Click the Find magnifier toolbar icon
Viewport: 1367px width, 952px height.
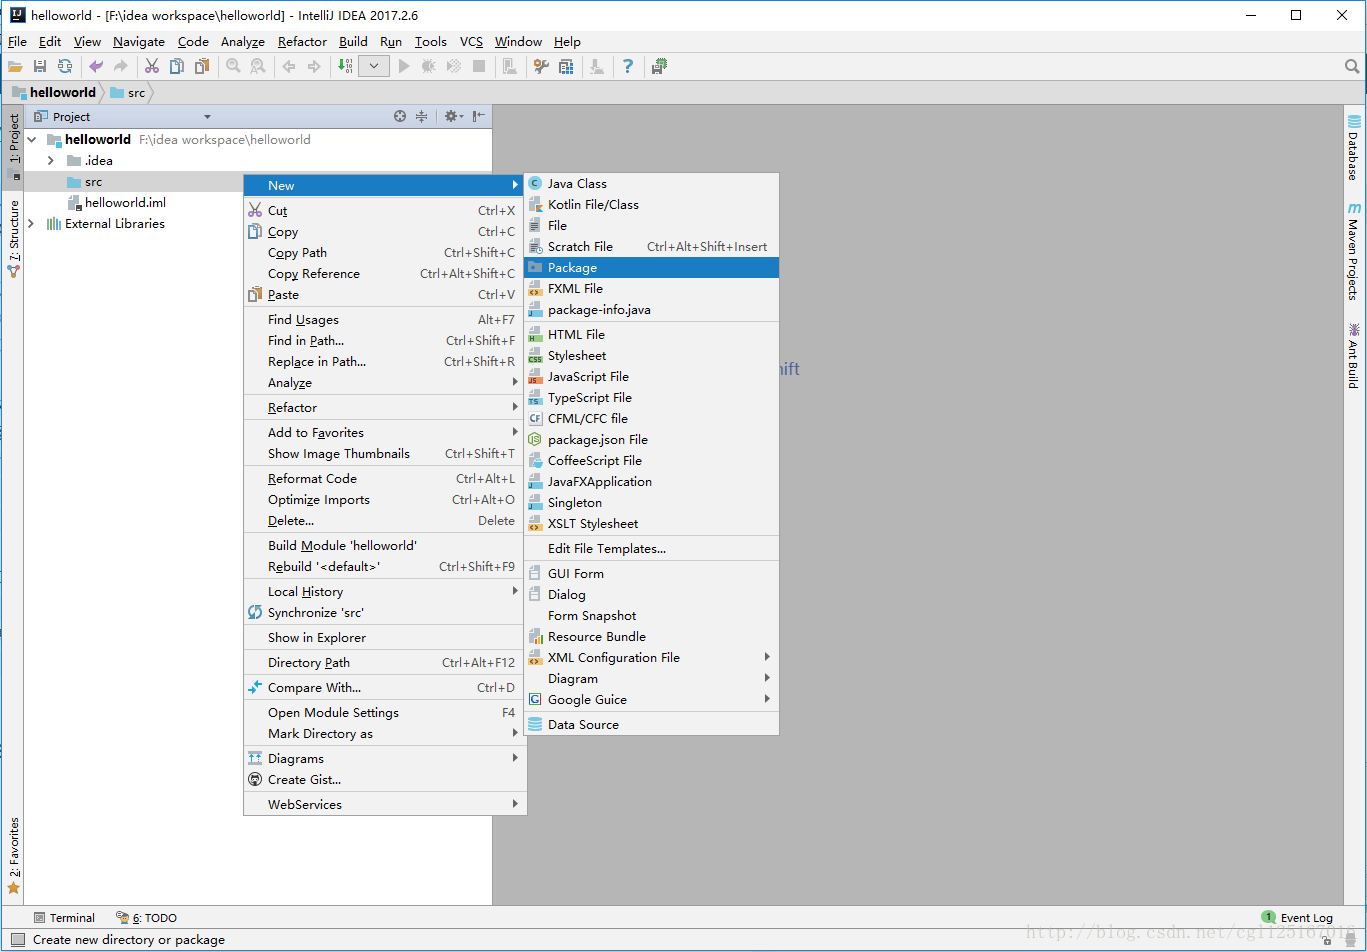click(x=233, y=66)
